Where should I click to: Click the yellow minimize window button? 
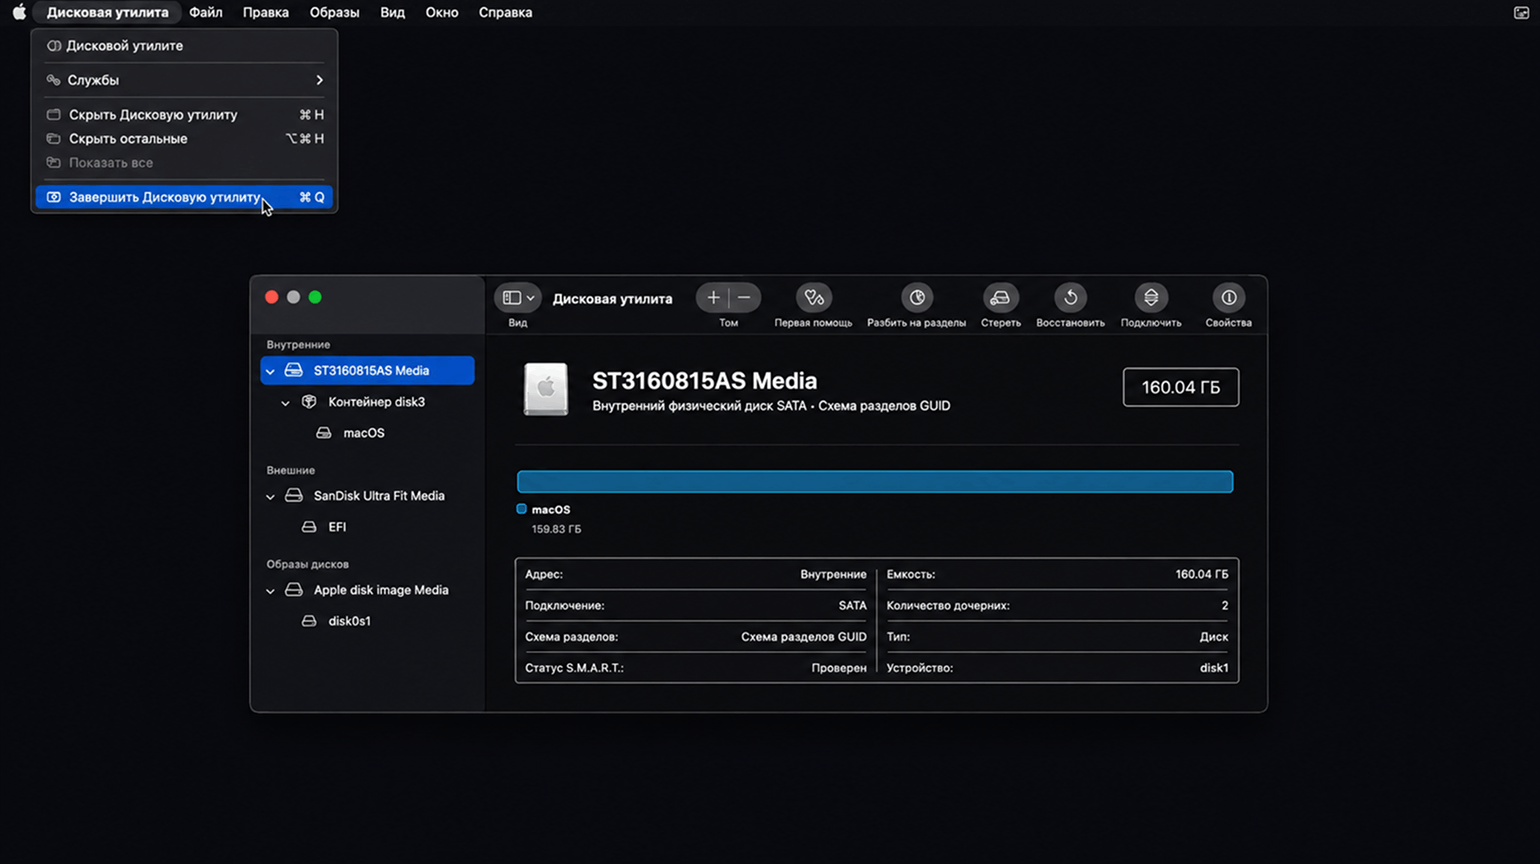(293, 297)
